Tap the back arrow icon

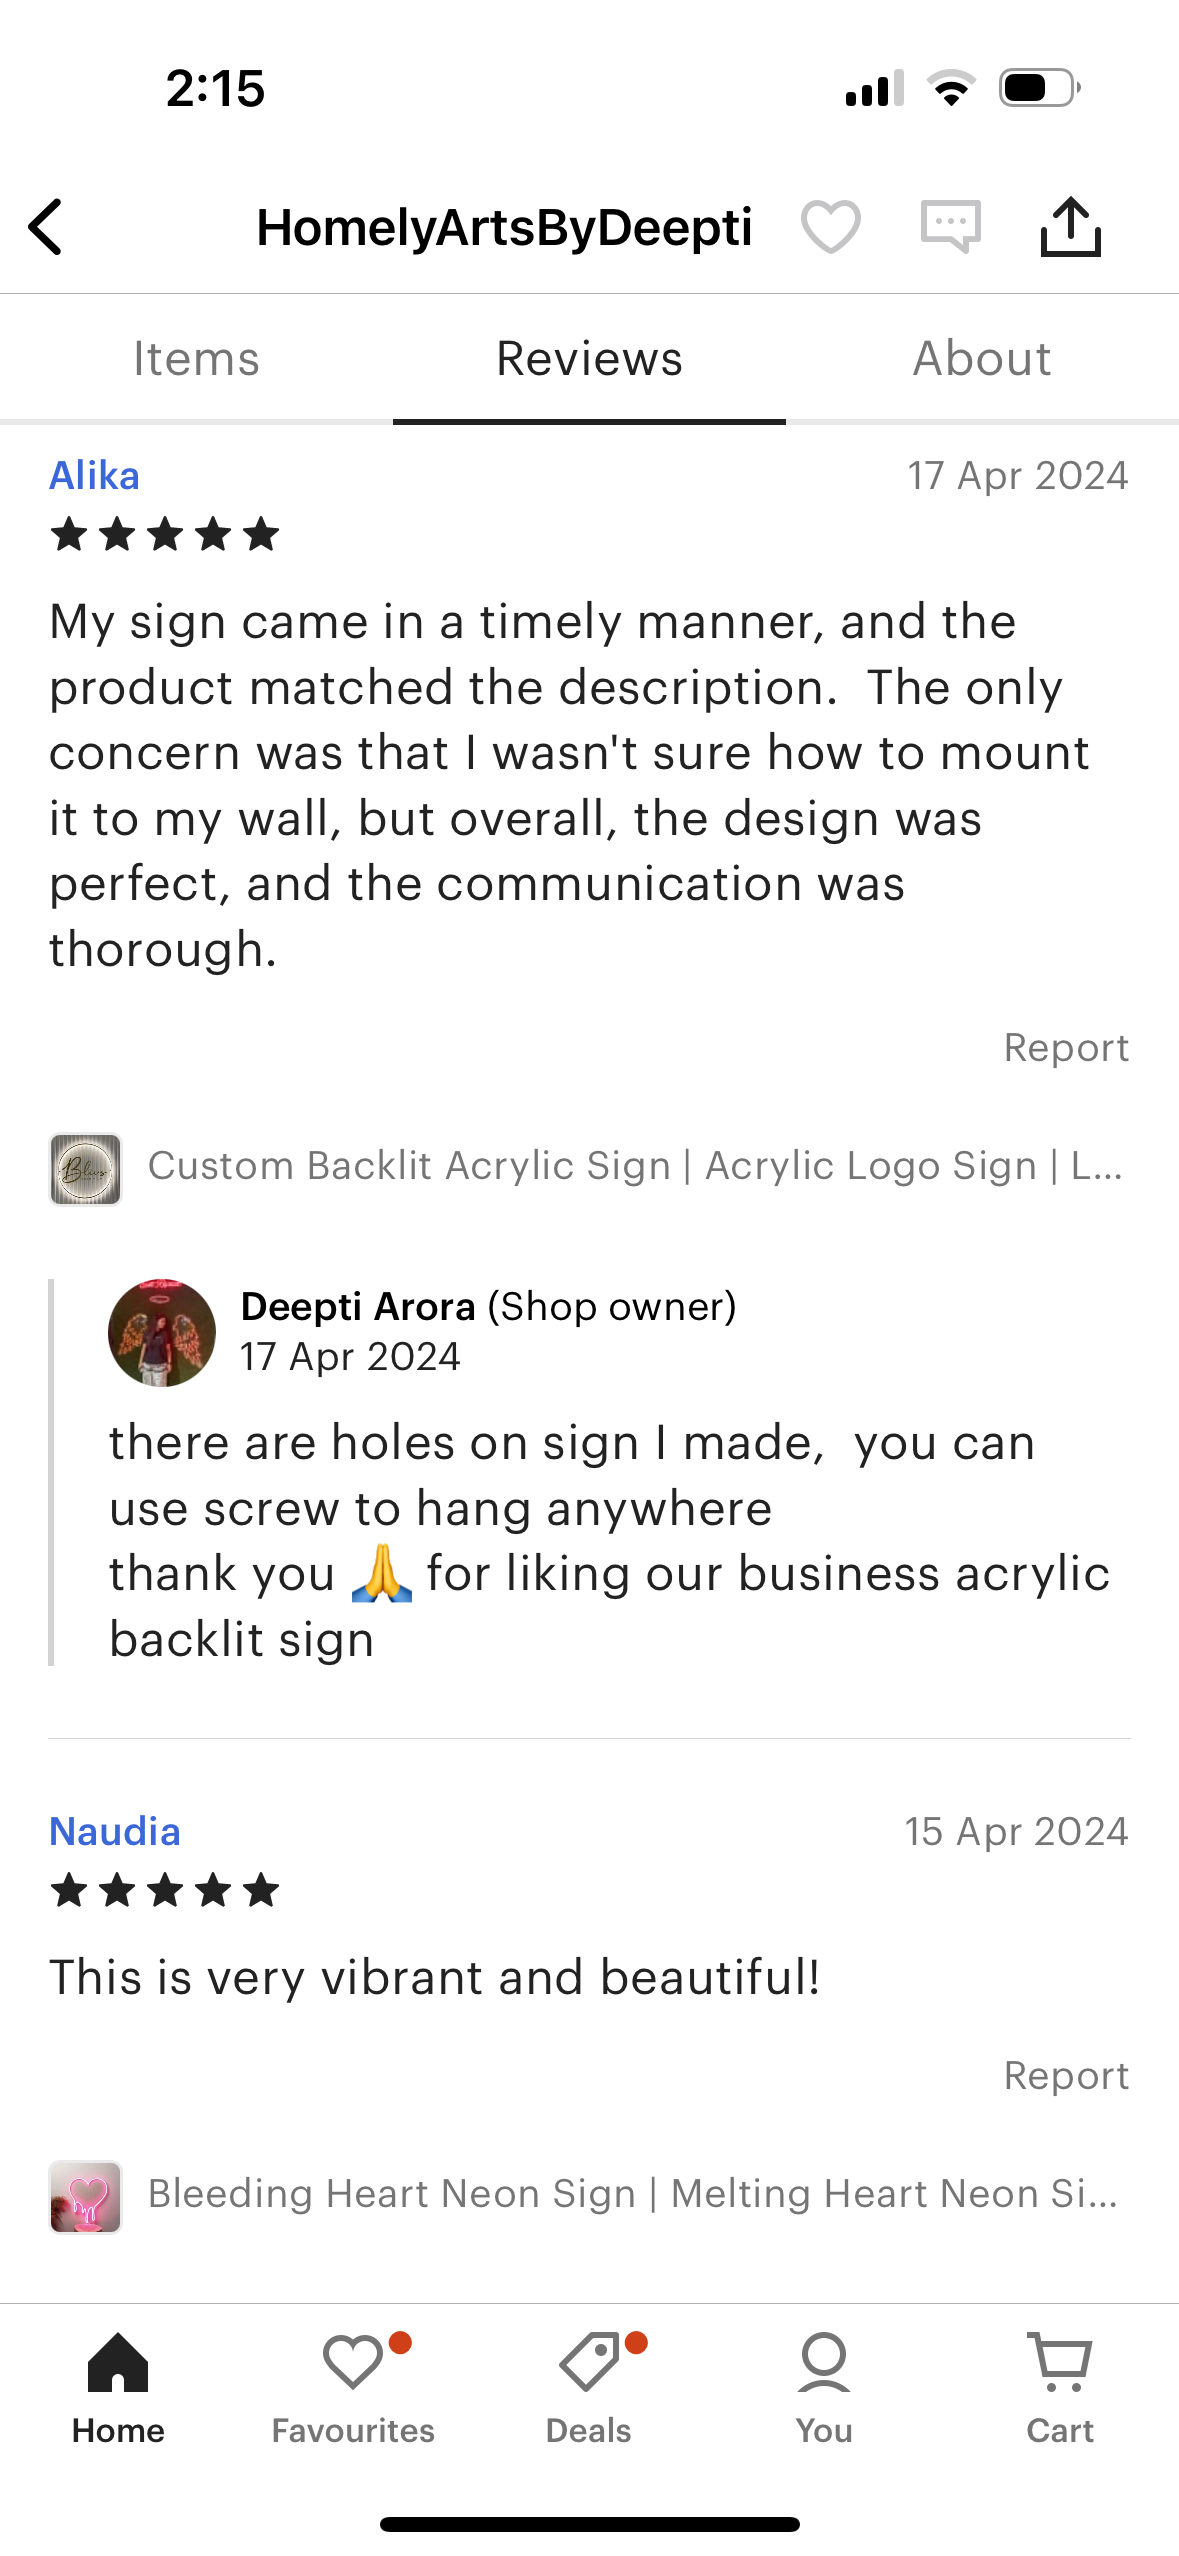46,227
